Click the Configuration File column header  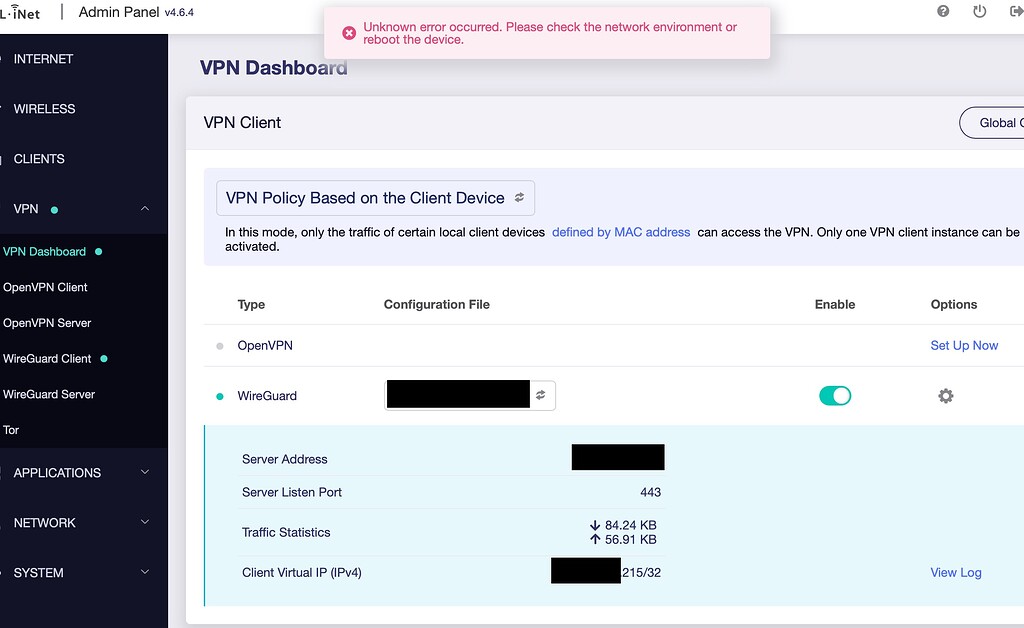pyautogui.click(x=436, y=304)
